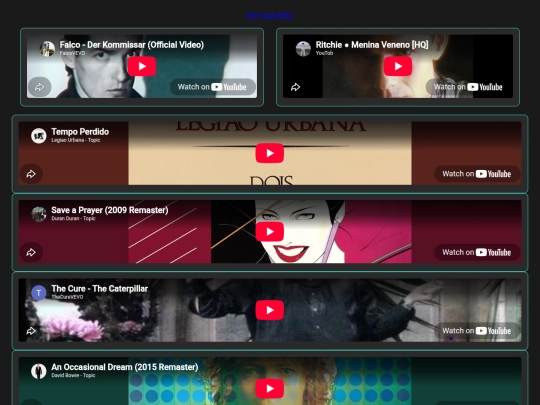This screenshot has height=405, width=540.
Task: Share the Save a Prayer video
Action: tap(31, 252)
